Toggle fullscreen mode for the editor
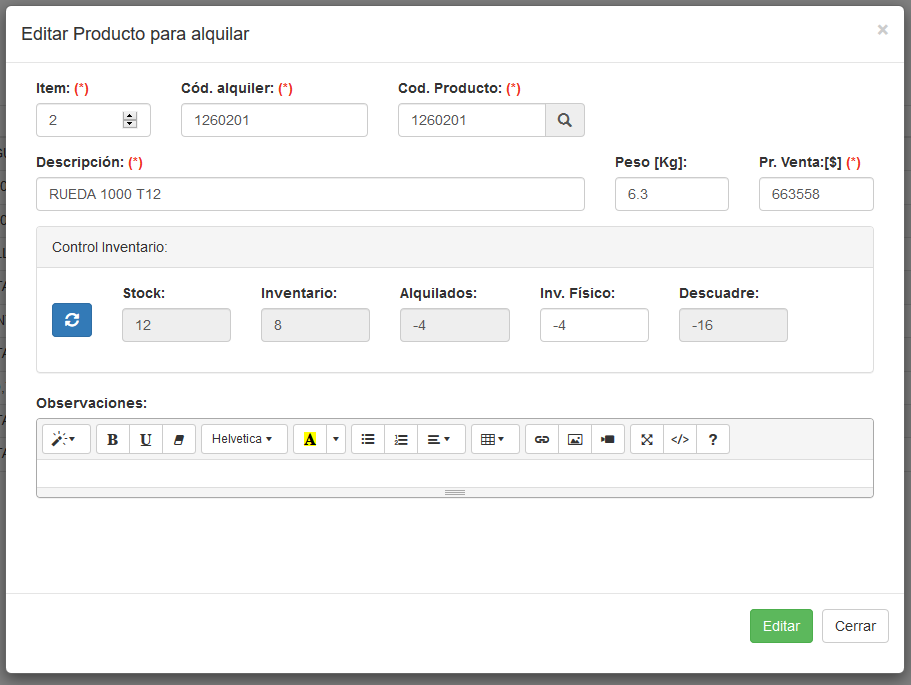 [x=647, y=439]
